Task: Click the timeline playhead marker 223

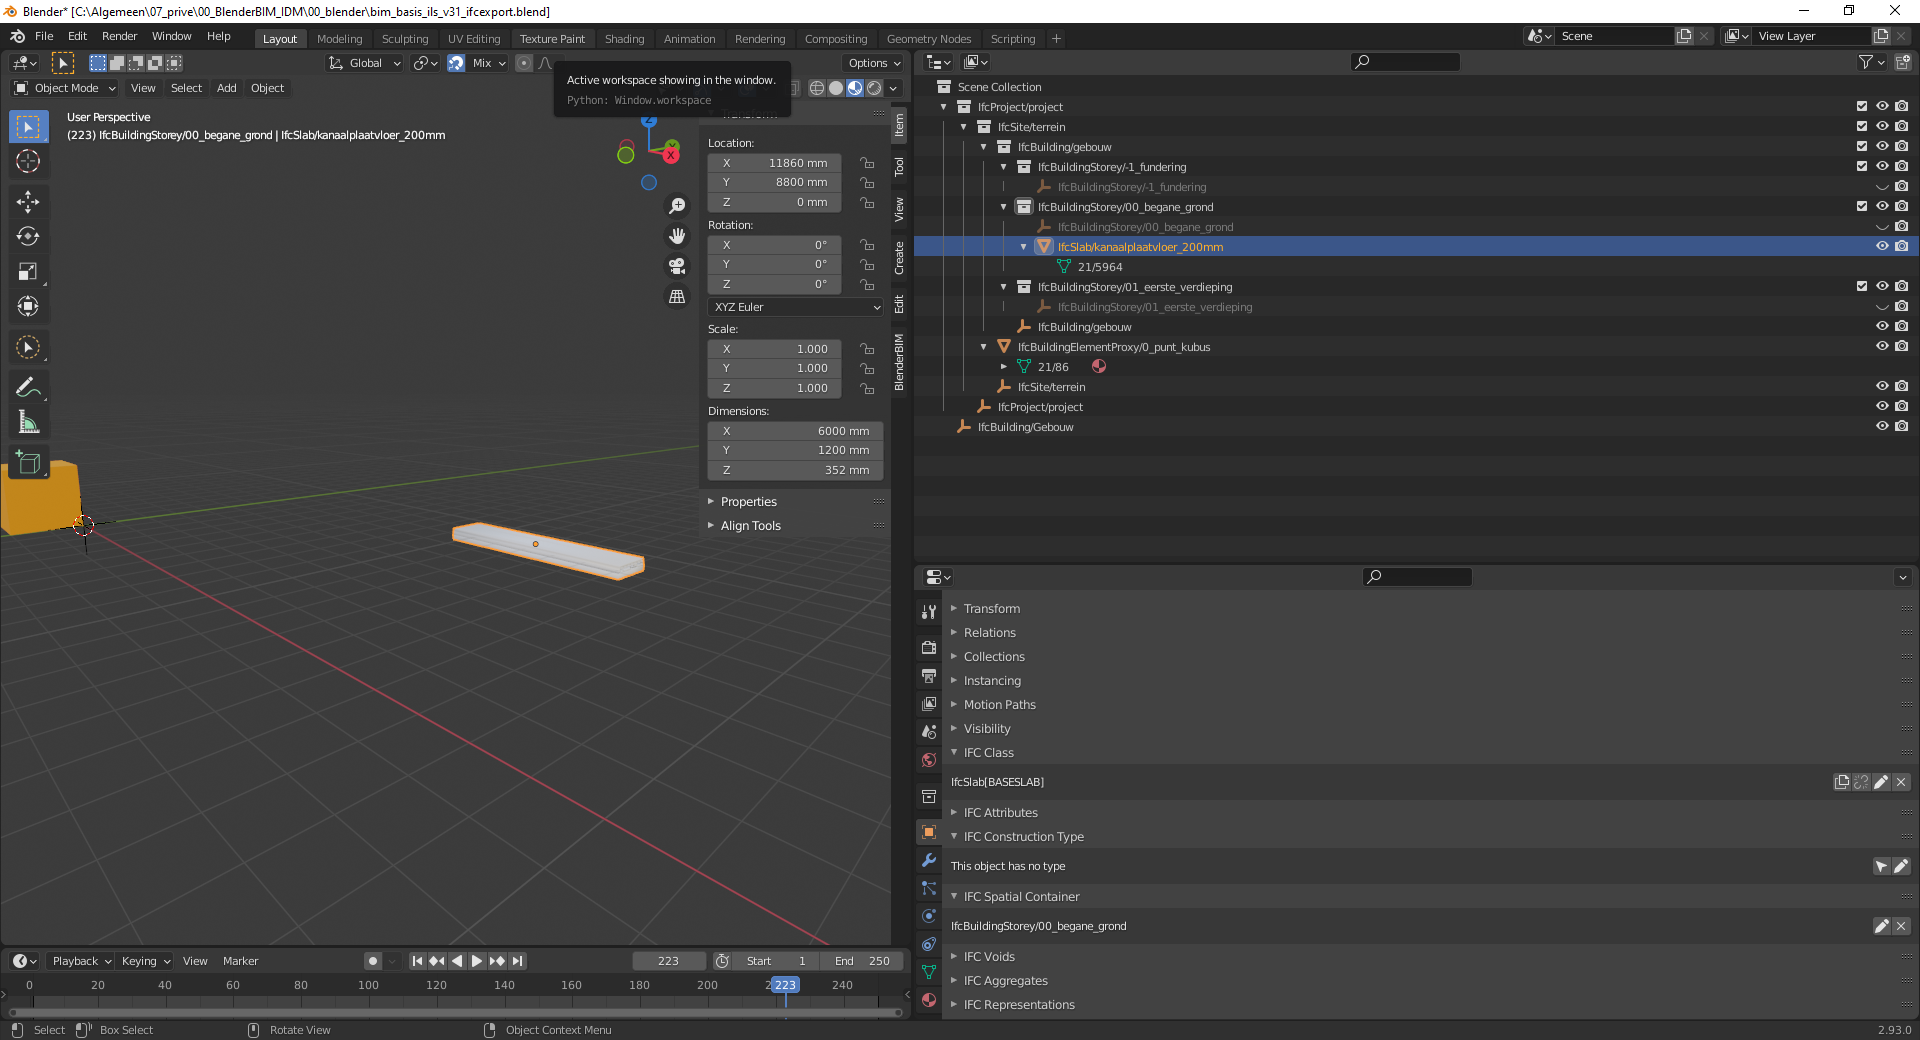Action: [x=786, y=985]
